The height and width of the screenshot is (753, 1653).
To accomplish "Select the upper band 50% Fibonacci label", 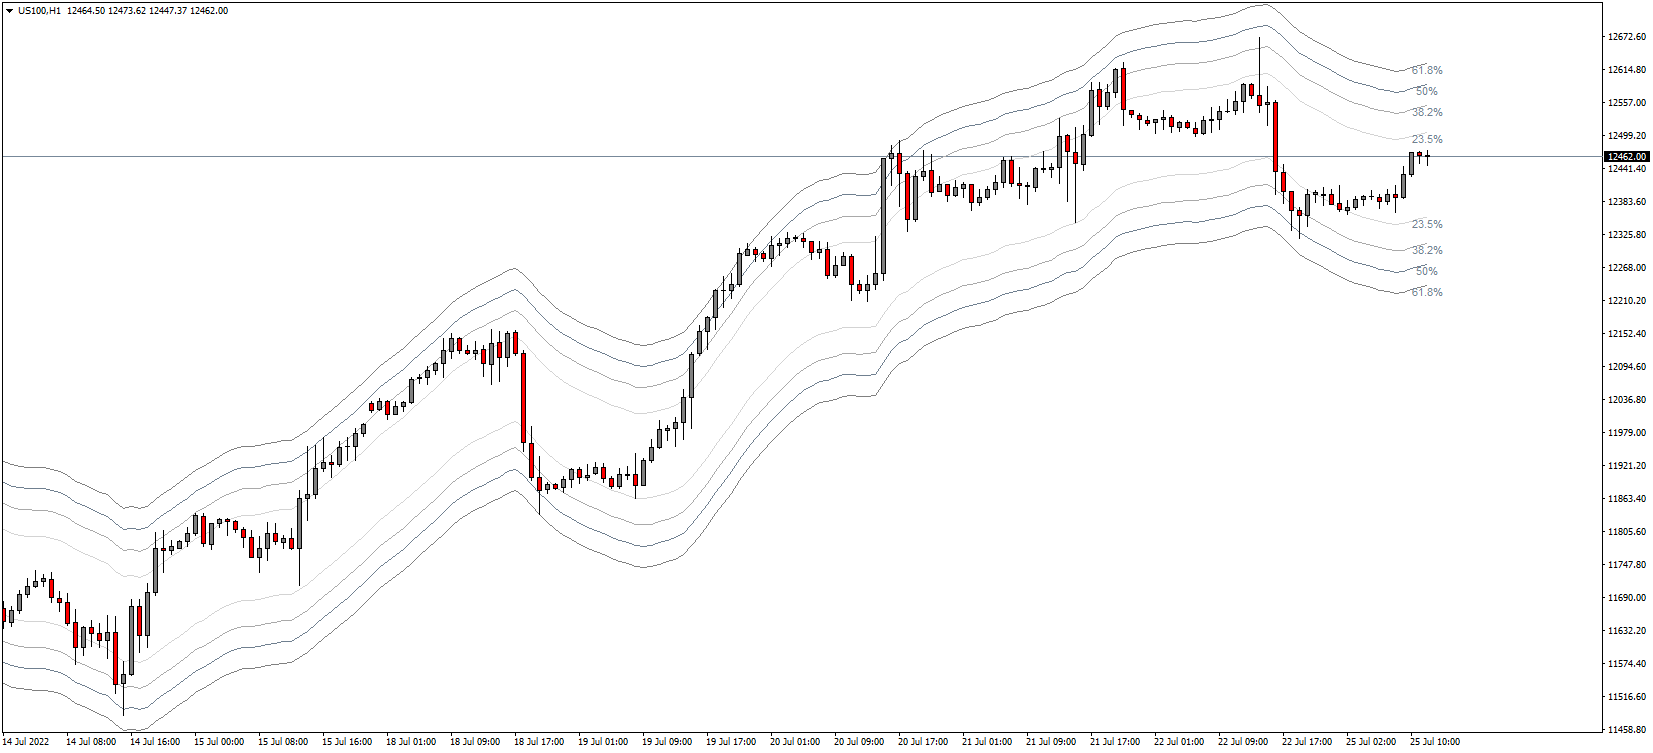I will [1427, 91].
